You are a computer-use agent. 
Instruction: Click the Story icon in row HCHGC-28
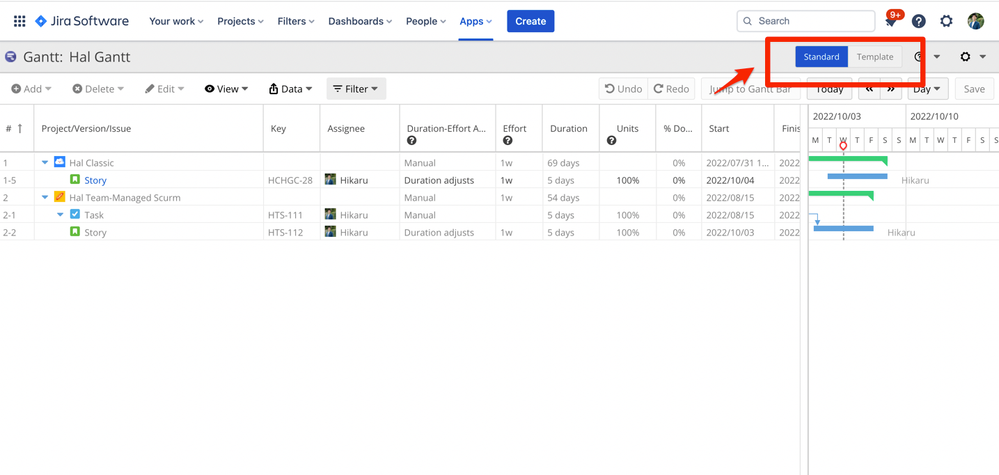click(x=75, y=180)
